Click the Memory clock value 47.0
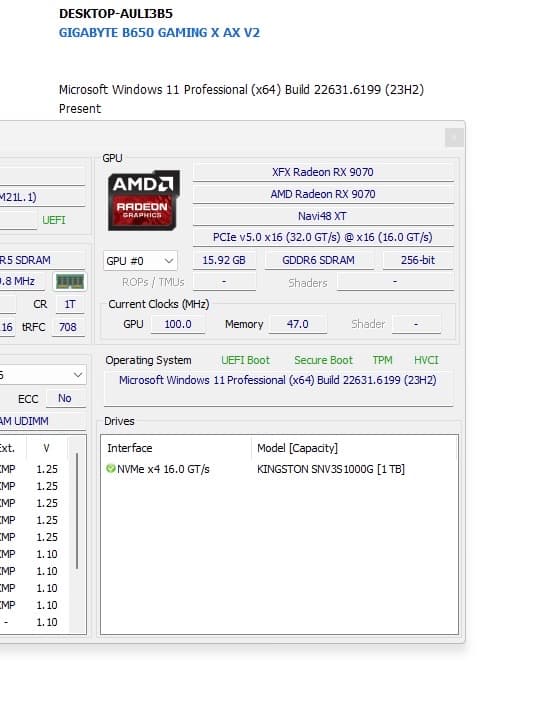Image resolution: width=542 pixels, height=723 pixels. pos(298,324)
